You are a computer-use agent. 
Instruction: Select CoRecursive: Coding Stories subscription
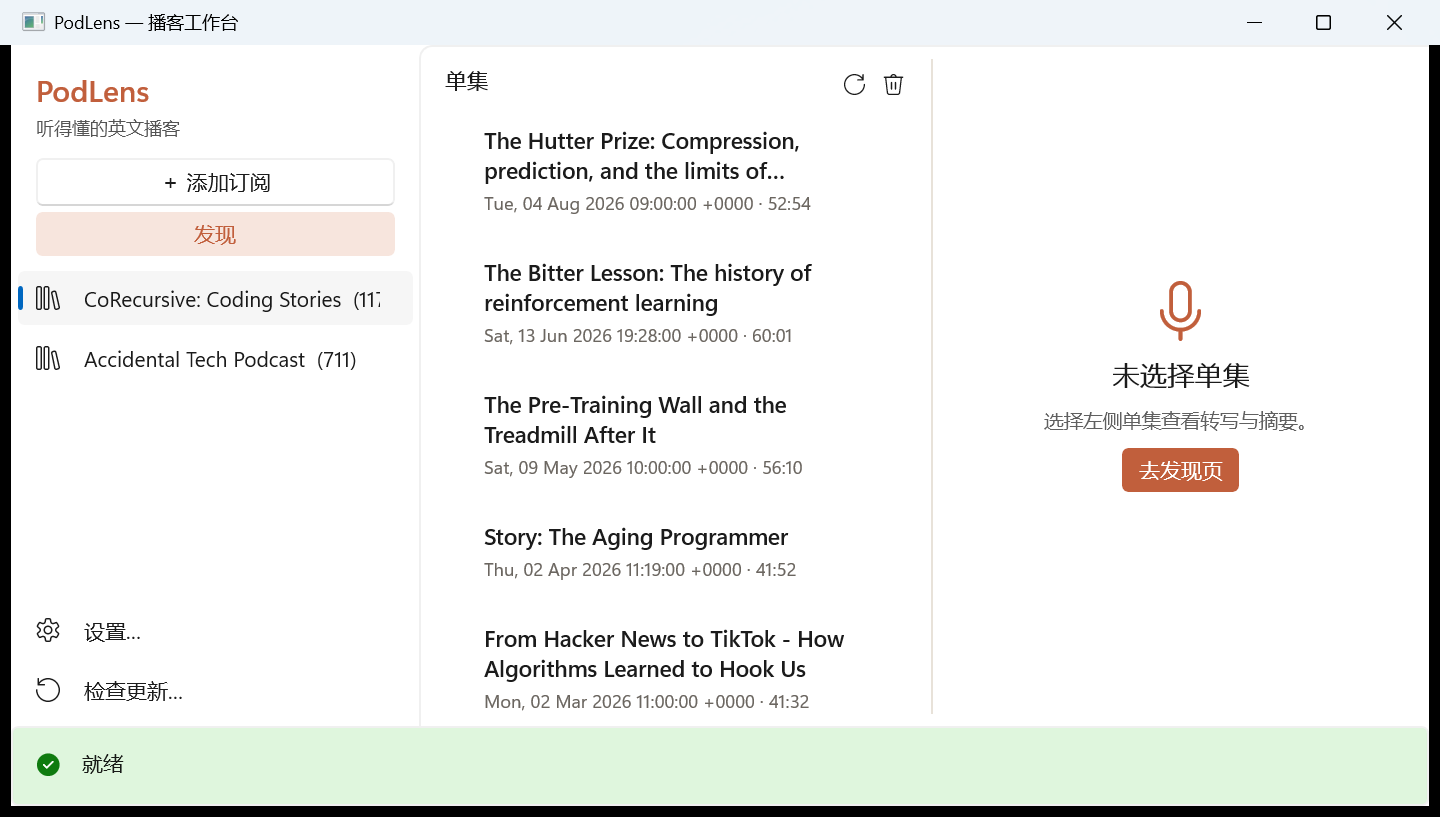(215, 299)
